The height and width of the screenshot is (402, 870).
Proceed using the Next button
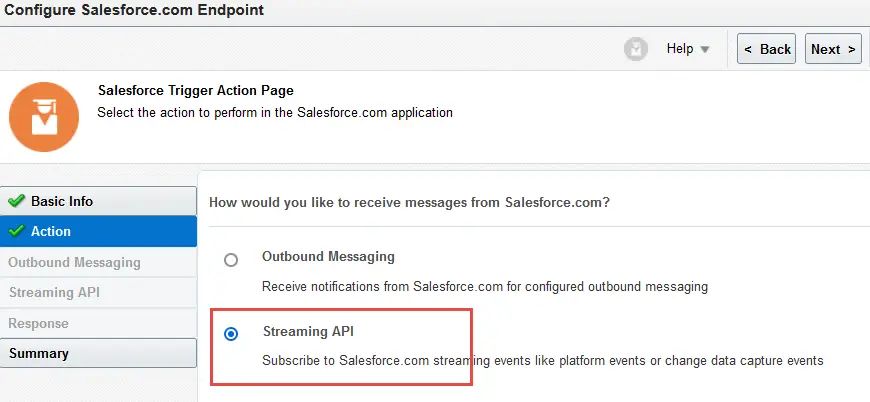pos(833,49)
